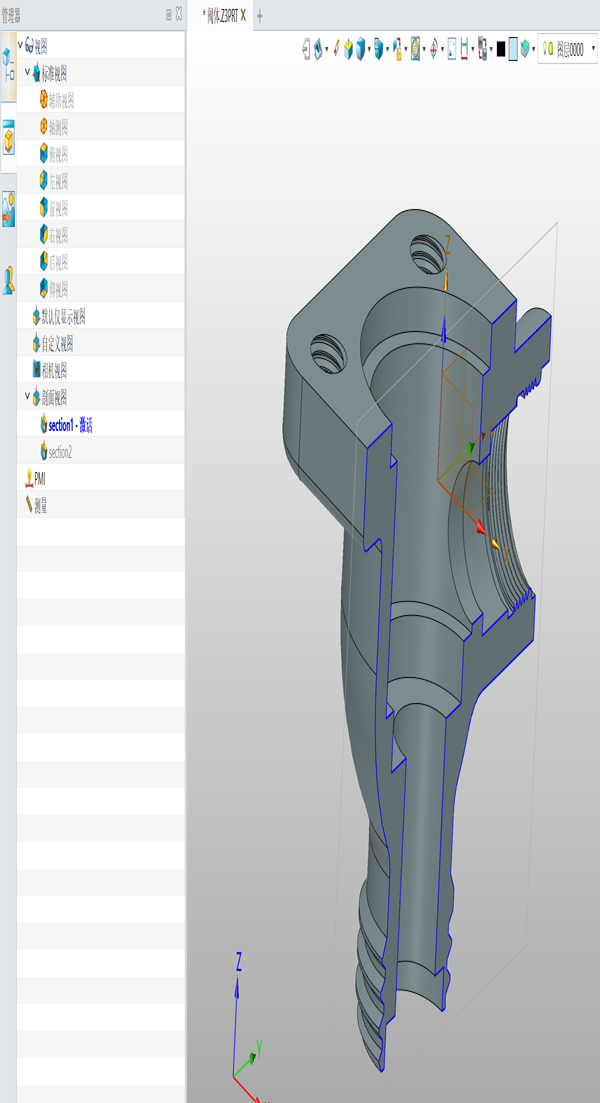Screen dimensions: 600x1103
Task: Collapse the 视图 root tree node
Action: pos(20,45)
